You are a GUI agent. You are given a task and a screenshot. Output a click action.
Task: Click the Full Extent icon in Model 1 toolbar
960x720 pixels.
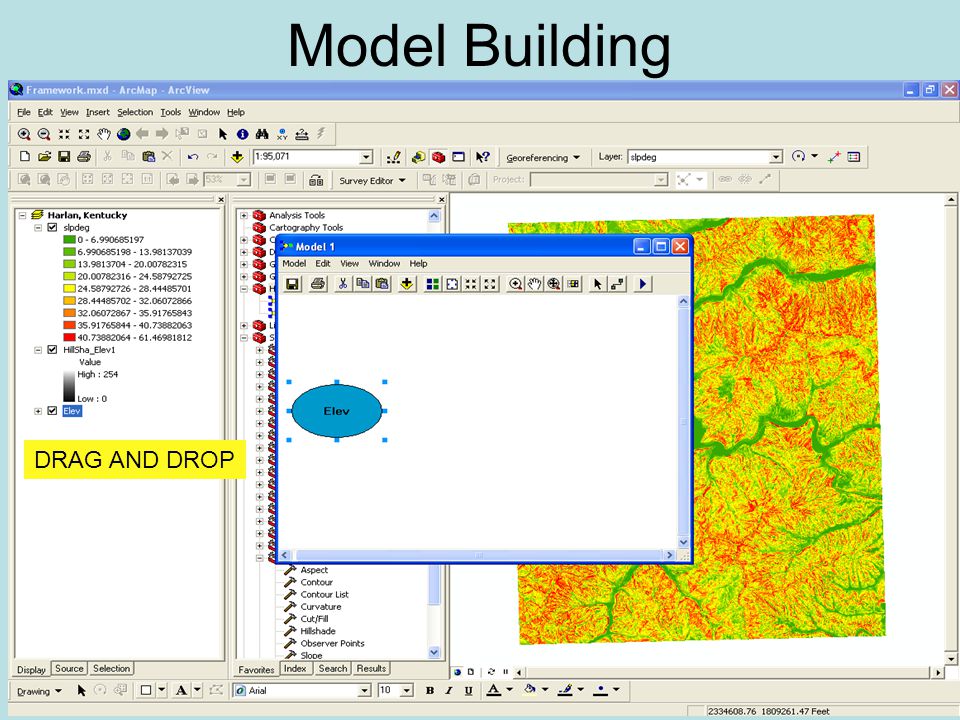point(452,284)
